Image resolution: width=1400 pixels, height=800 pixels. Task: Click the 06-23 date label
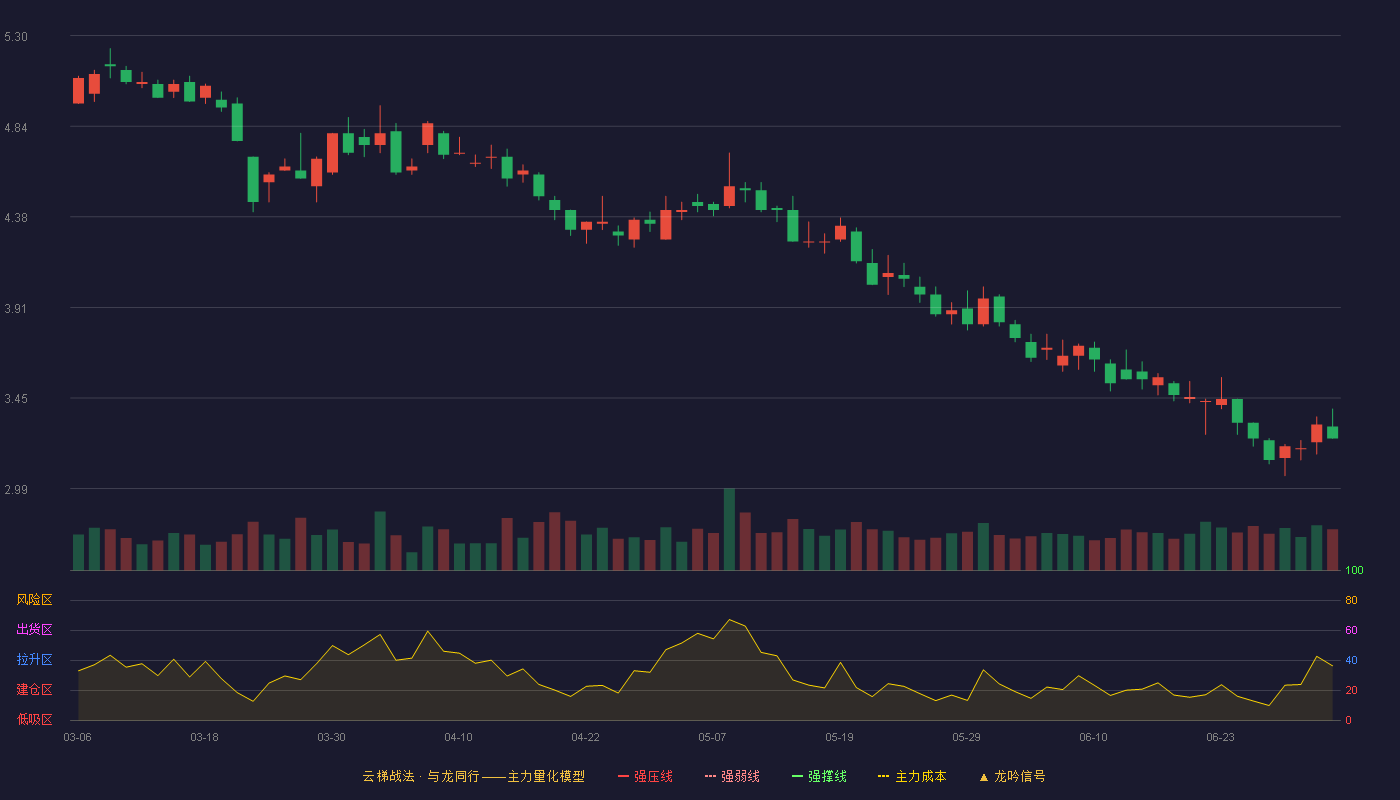point(1220,737)
